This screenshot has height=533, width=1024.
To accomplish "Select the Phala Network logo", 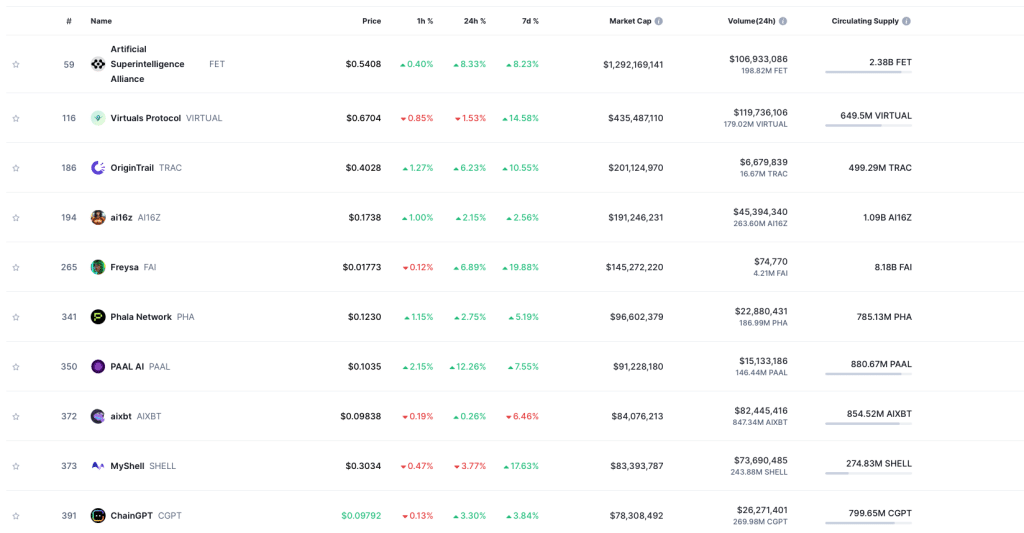I will (x=98, y=317).
